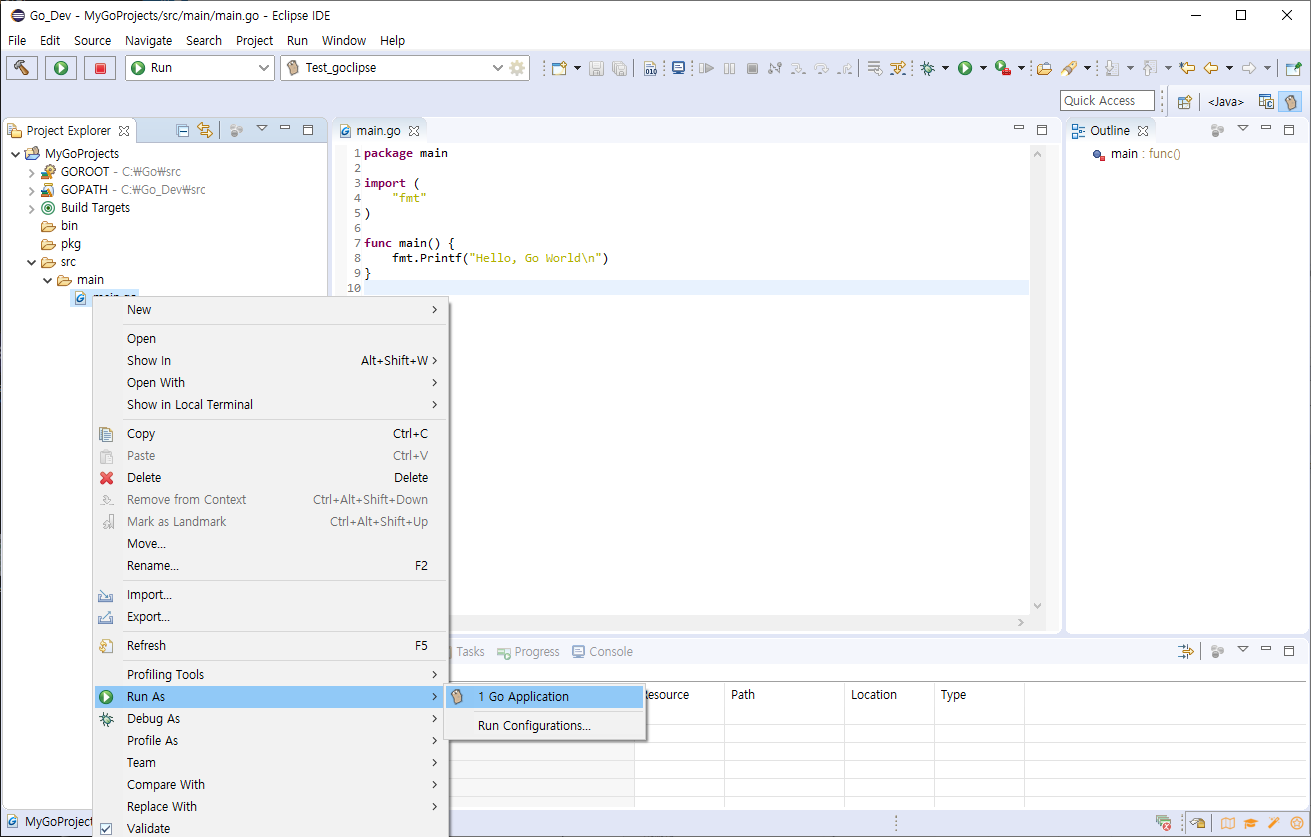This screenshot has height=837, width=1311.
Task: Open launch configuration gear settings
Action: (517, 68)
